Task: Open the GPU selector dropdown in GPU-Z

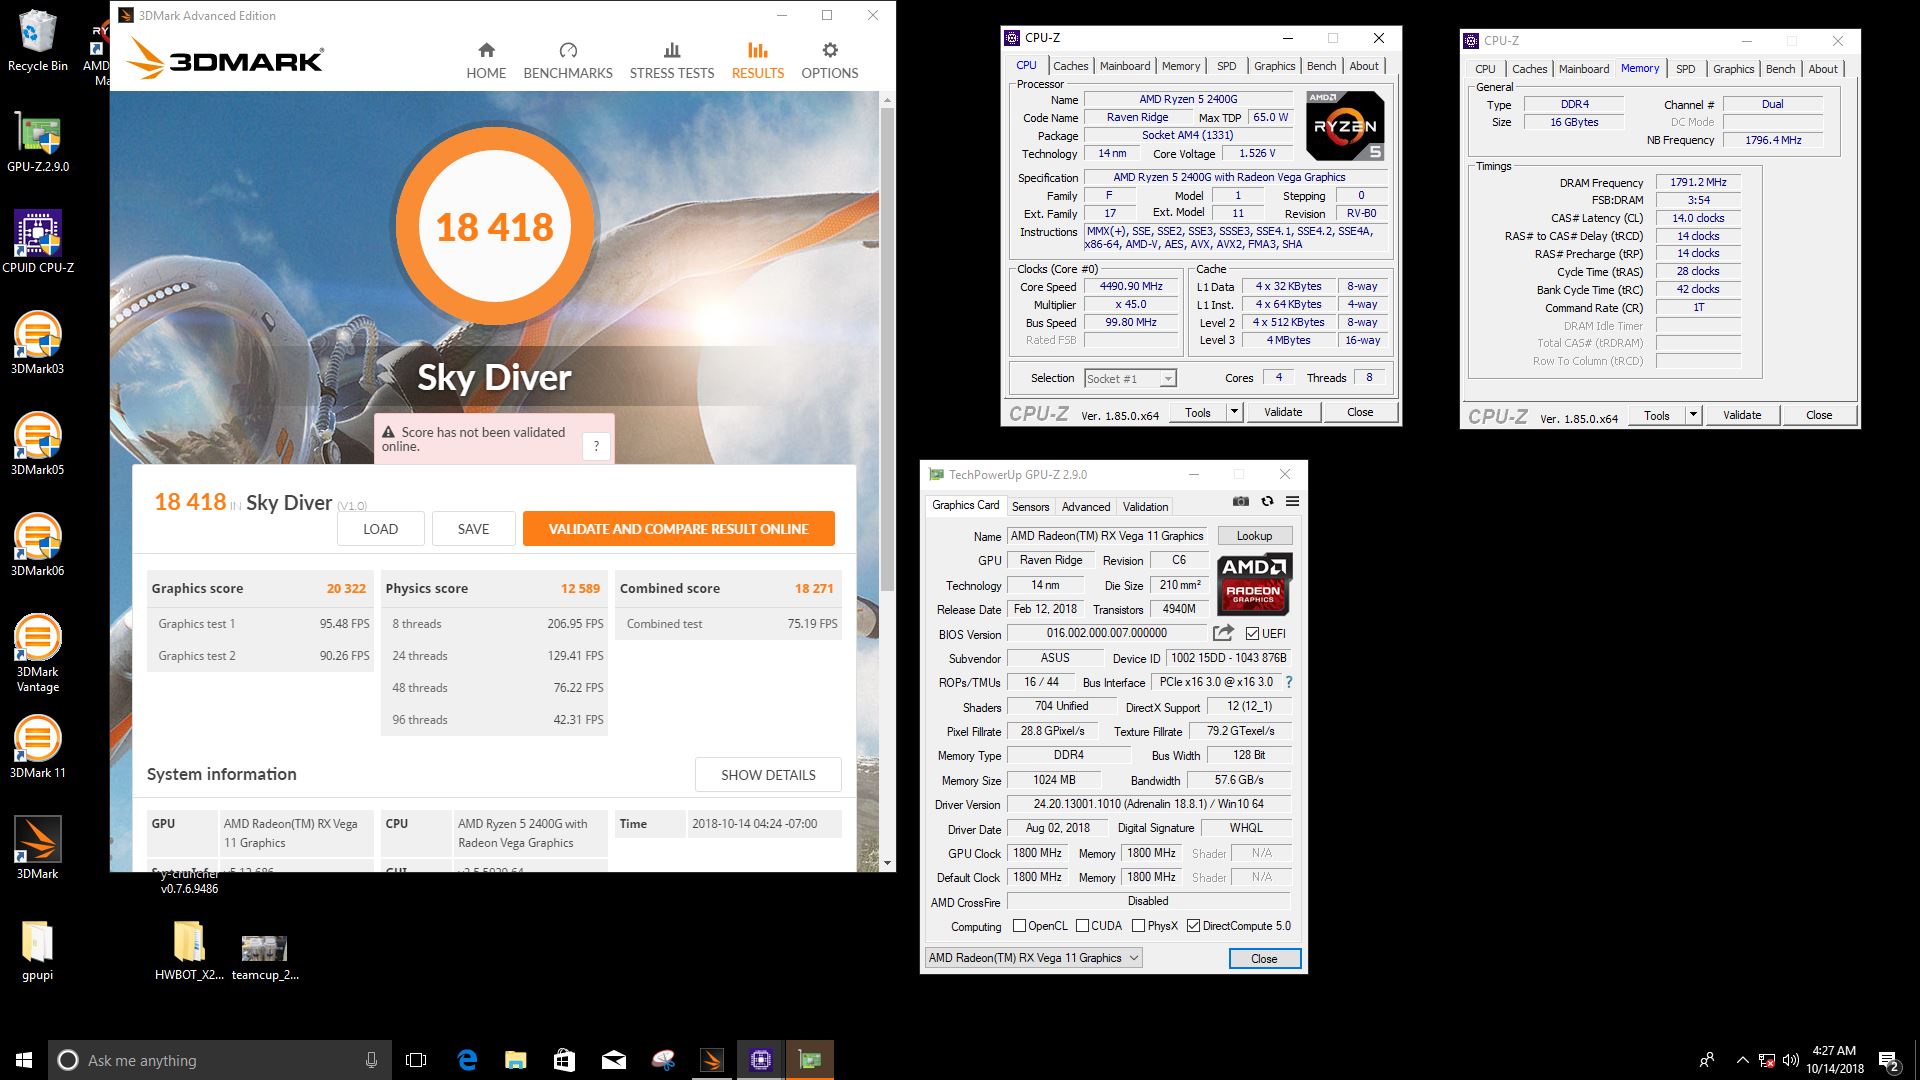Action: (x=1034, y=958)
